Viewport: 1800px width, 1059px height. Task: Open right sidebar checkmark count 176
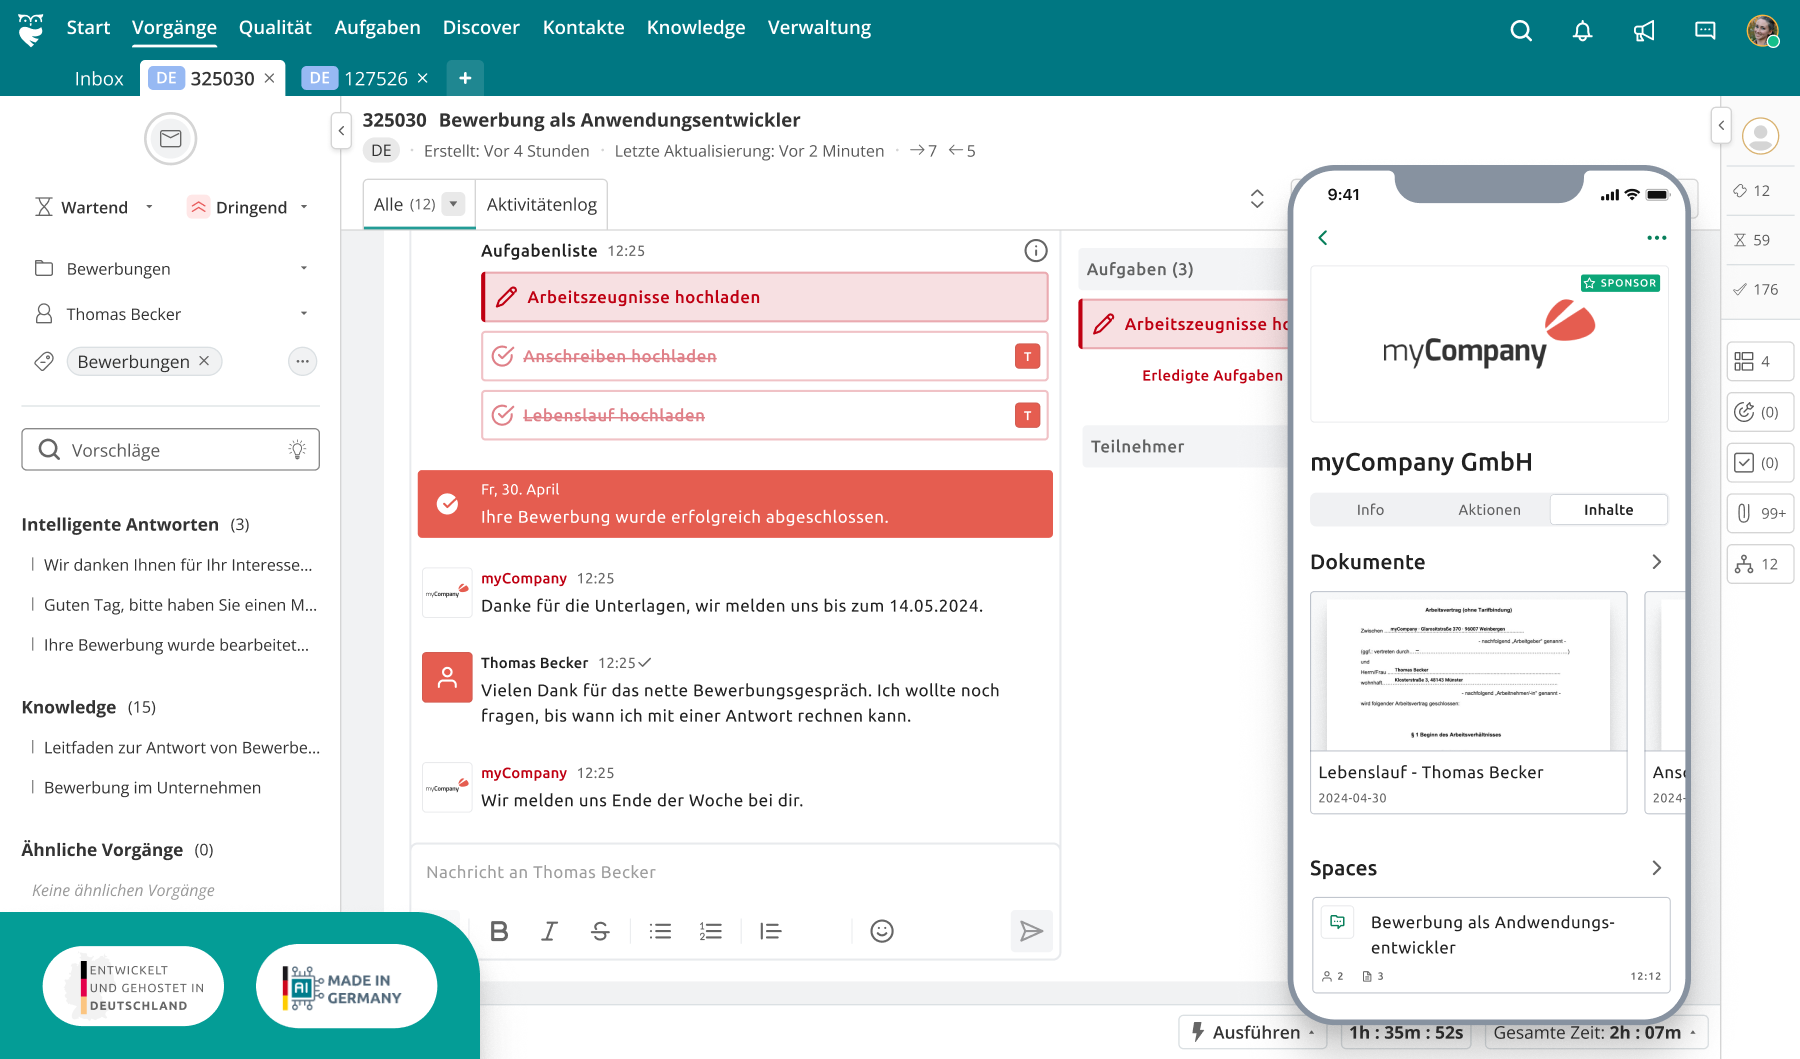point(1756,289)
